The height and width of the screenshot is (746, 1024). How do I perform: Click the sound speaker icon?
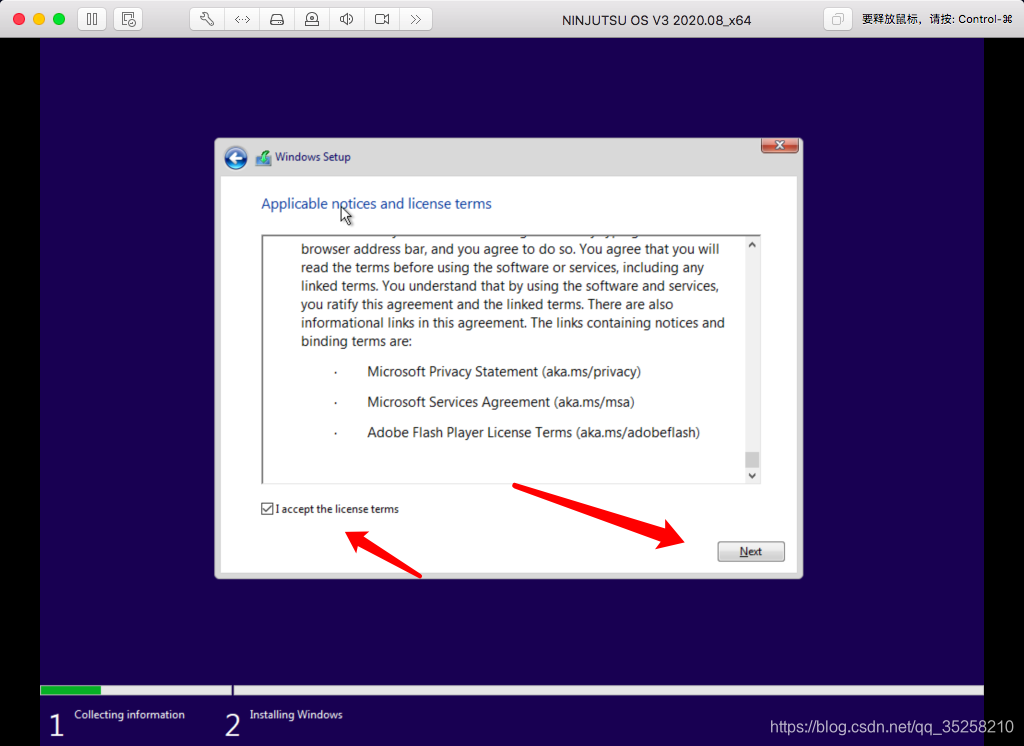point(347,20)
